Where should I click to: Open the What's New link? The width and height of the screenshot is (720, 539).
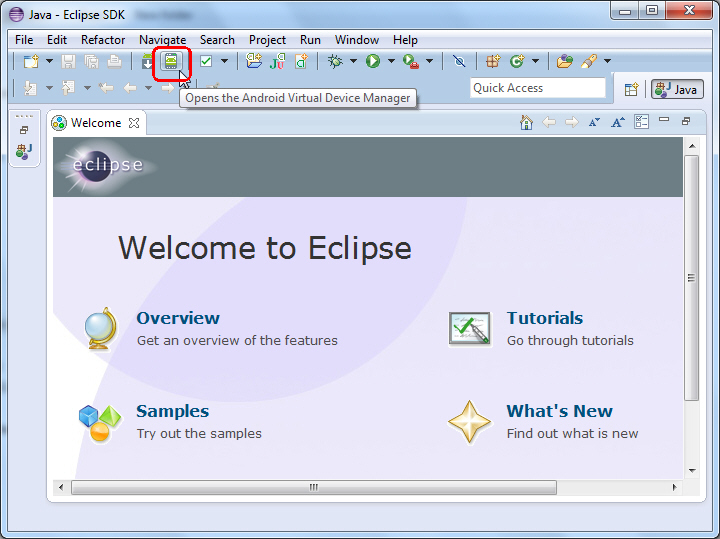pos(559,411)
